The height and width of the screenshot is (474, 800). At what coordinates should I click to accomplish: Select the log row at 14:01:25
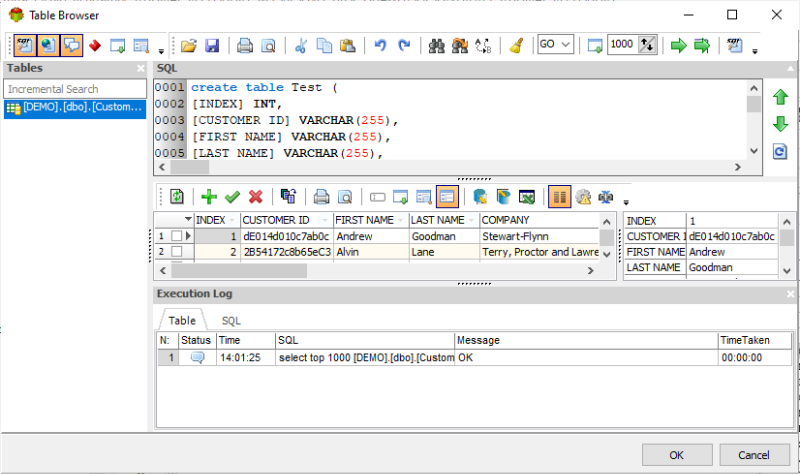pyautogui.click(x=474, y=358)
